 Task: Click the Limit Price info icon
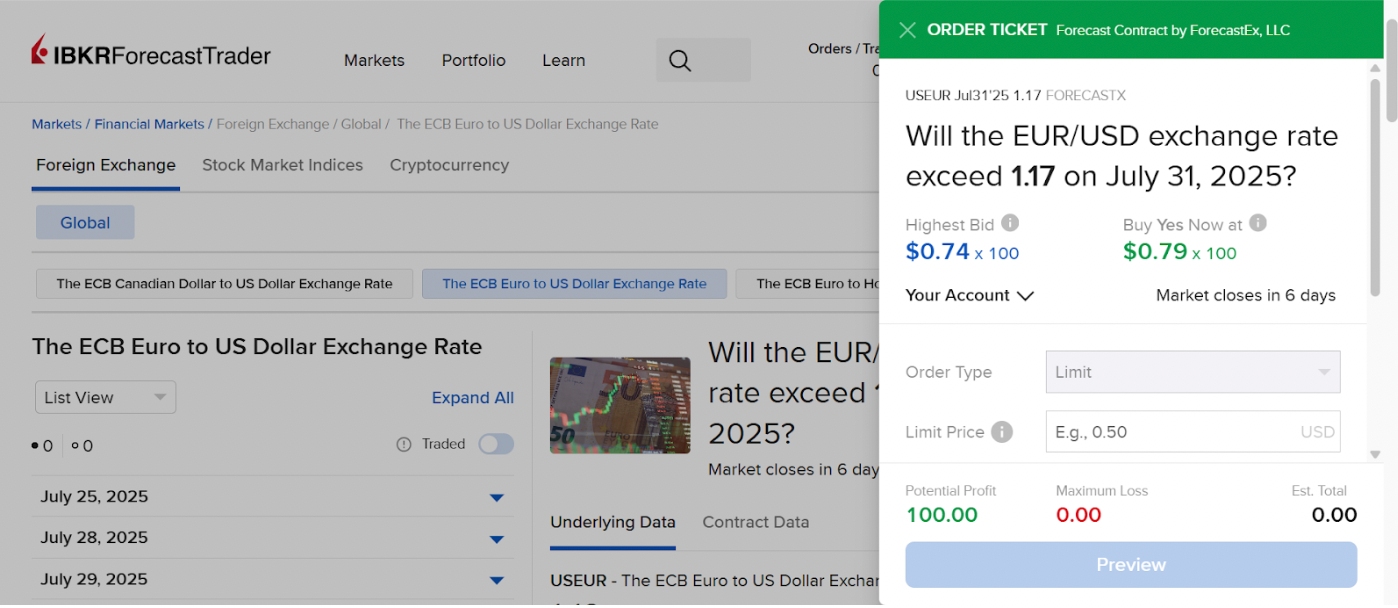point(1002,432)
